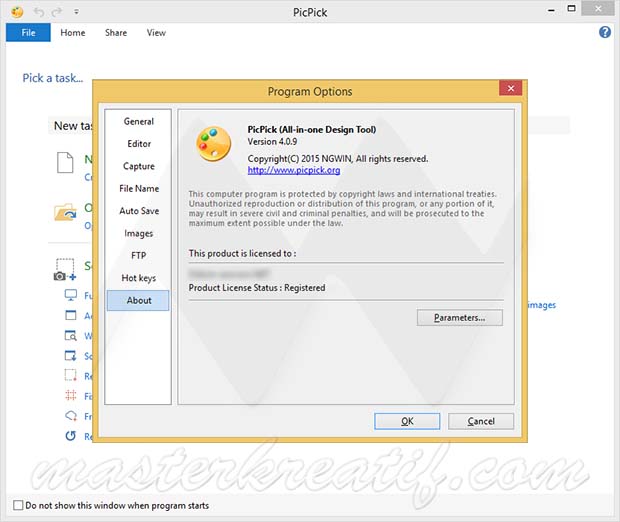Image resolution: width=620 pixels, height=522 pixels.
Task: Open the http://www.picpick.org link
Action: 294,170
